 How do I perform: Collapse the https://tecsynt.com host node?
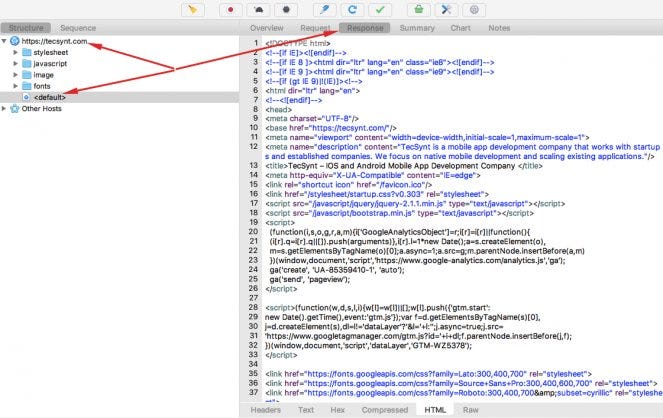coord(4,43)
